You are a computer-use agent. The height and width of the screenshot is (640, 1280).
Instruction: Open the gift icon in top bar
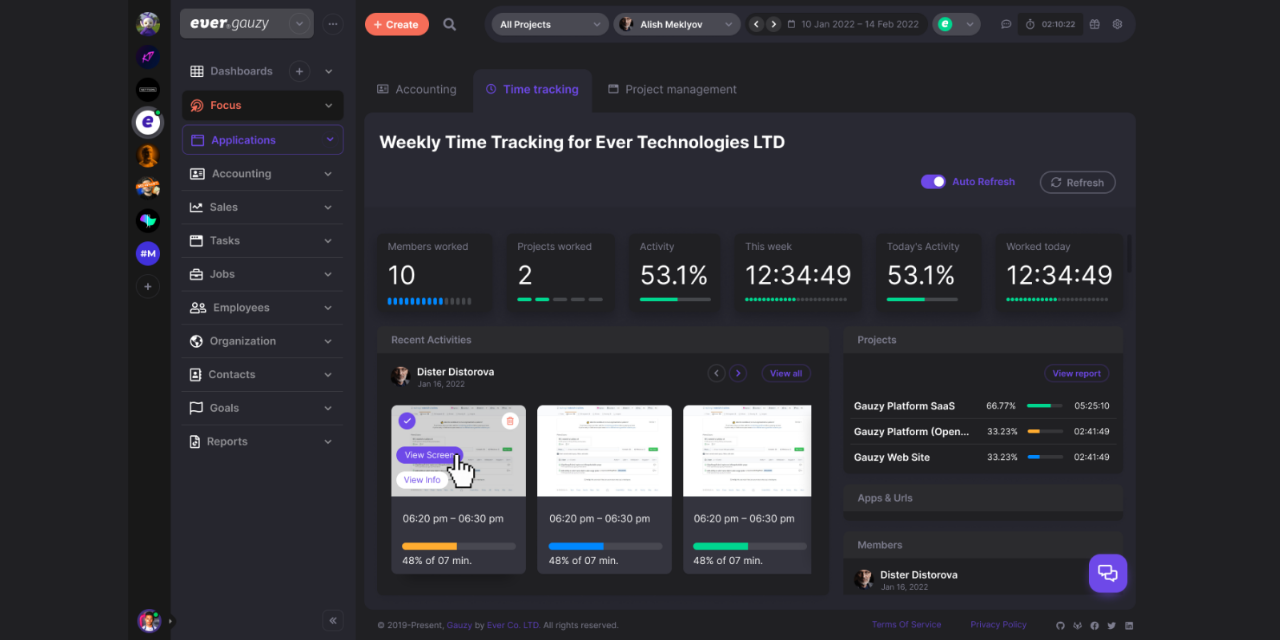(1095, 24)
